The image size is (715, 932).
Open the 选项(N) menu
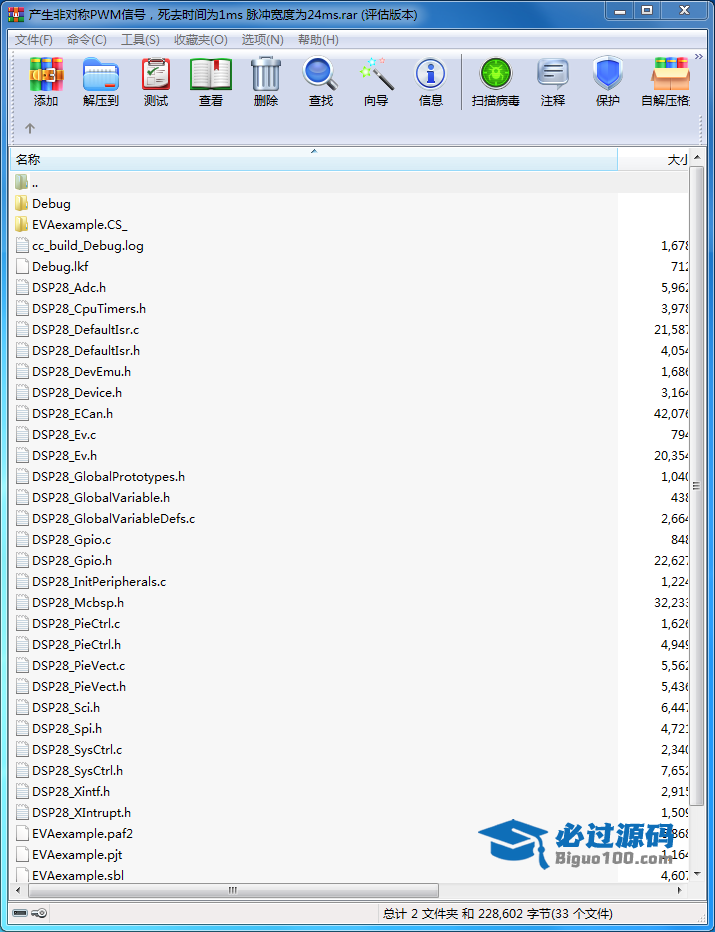point(263,40)
